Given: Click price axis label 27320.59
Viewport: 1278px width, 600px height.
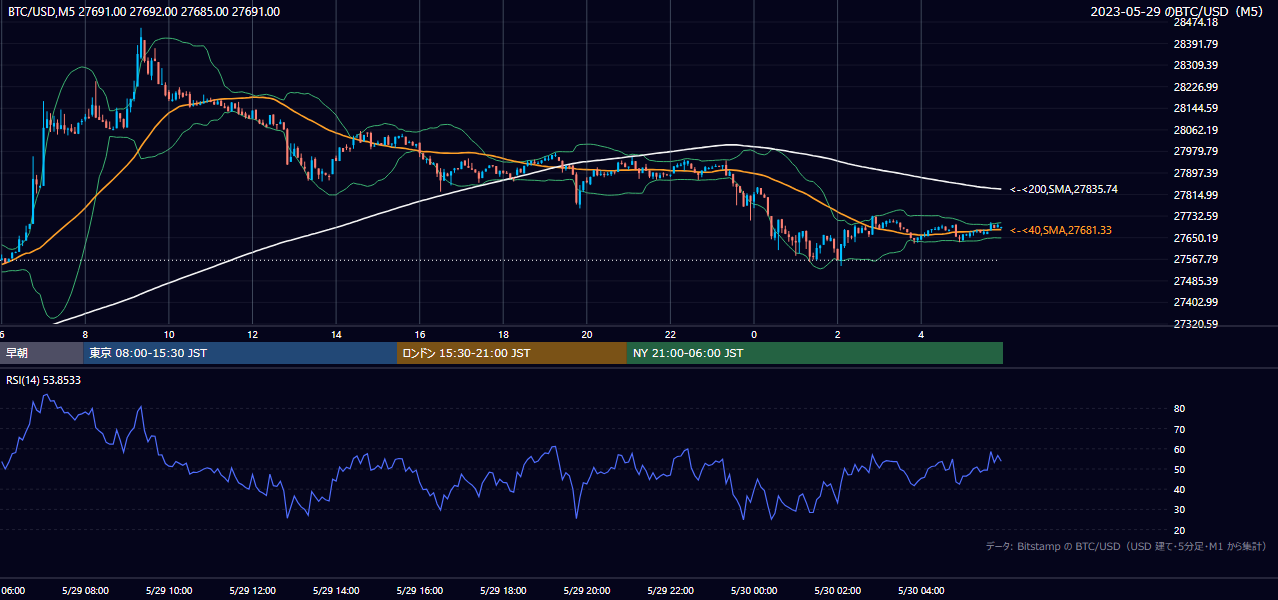Looking at the screenshot, I should 1195,324.
